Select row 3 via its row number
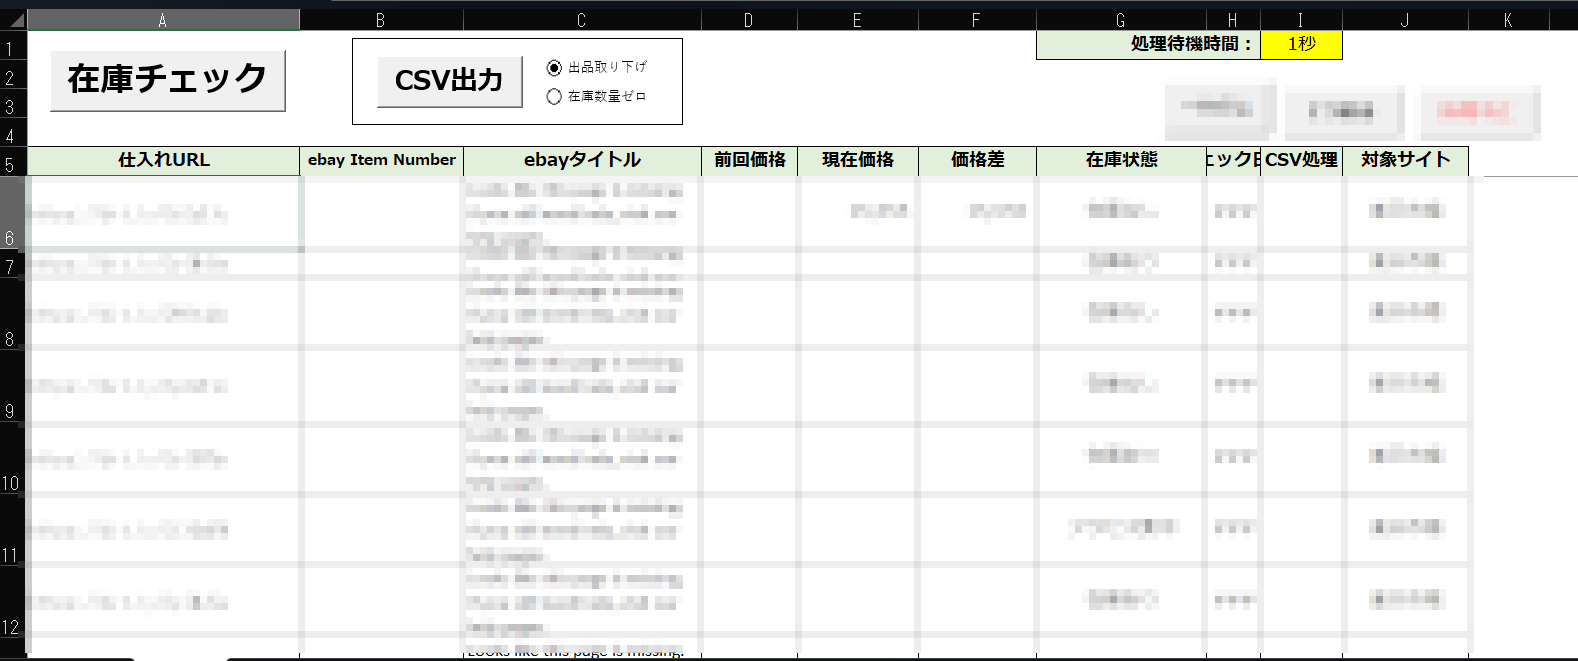This screenshot has width=1578, height=661. (11, 105)
